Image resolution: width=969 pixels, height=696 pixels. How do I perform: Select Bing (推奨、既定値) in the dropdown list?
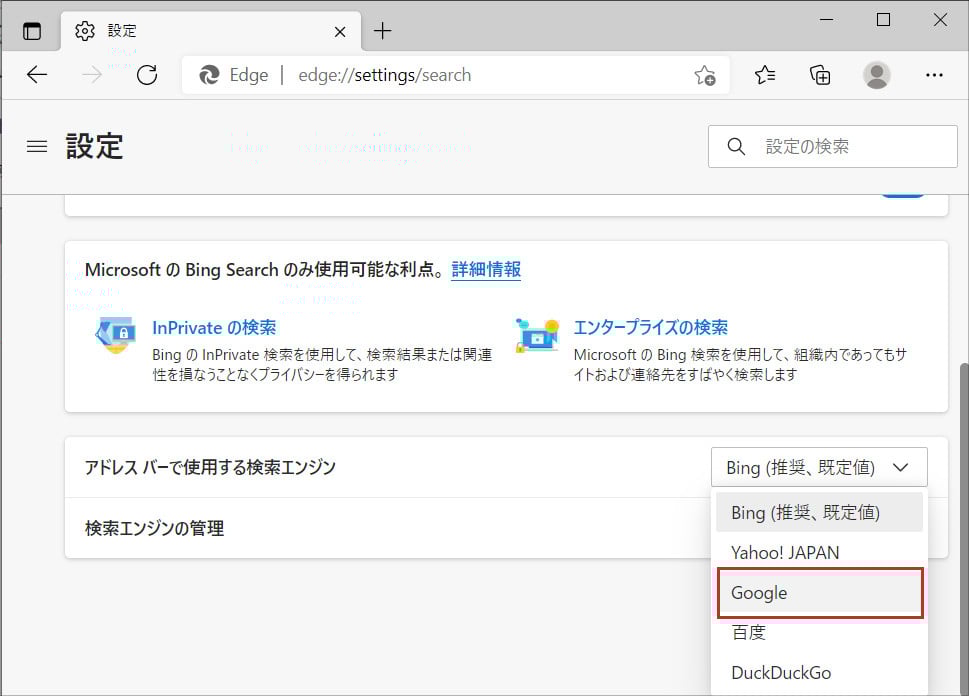(819, 512)
